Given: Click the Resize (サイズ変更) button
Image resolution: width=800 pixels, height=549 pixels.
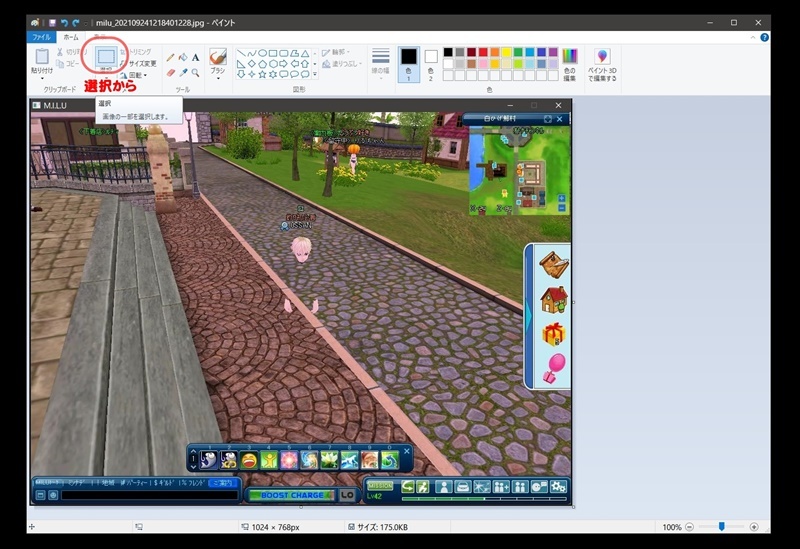Looking at the screenshot, I should [x=138, y=63].
